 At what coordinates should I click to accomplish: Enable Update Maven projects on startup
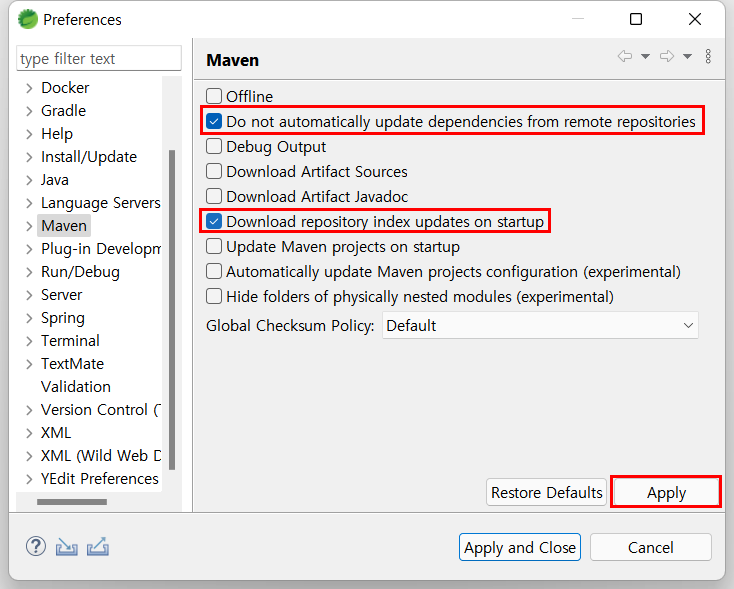pos(214,246)
